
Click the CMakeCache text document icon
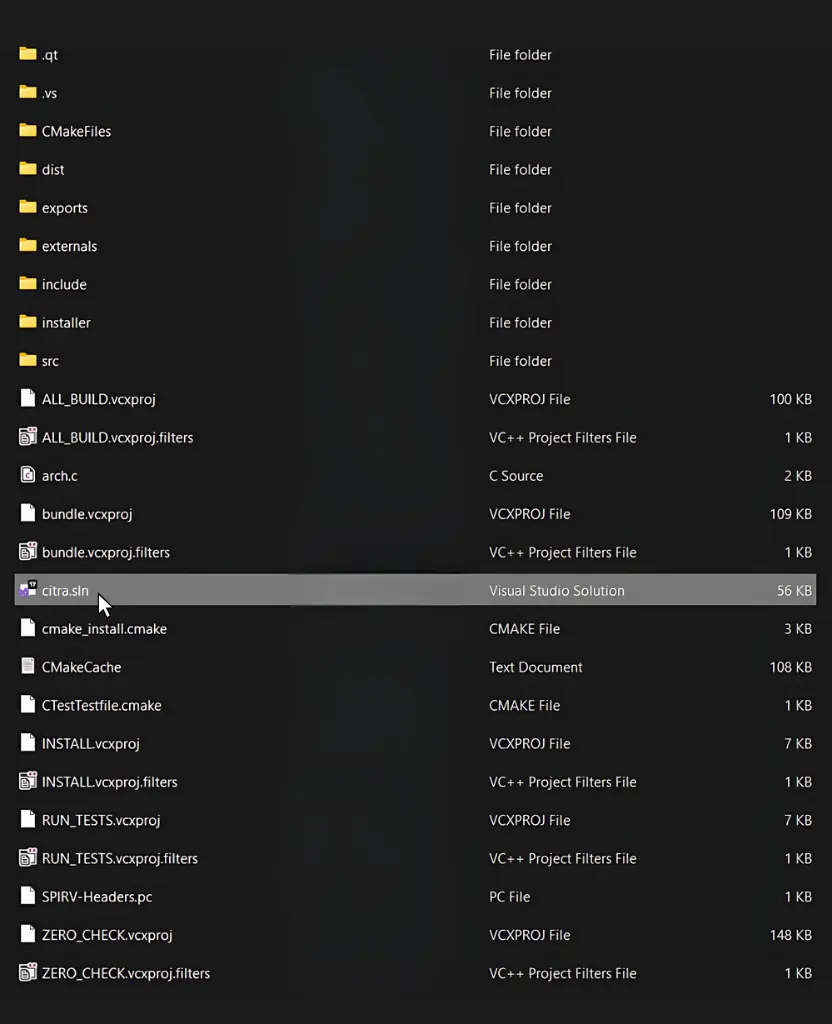[x=28, y=667]
